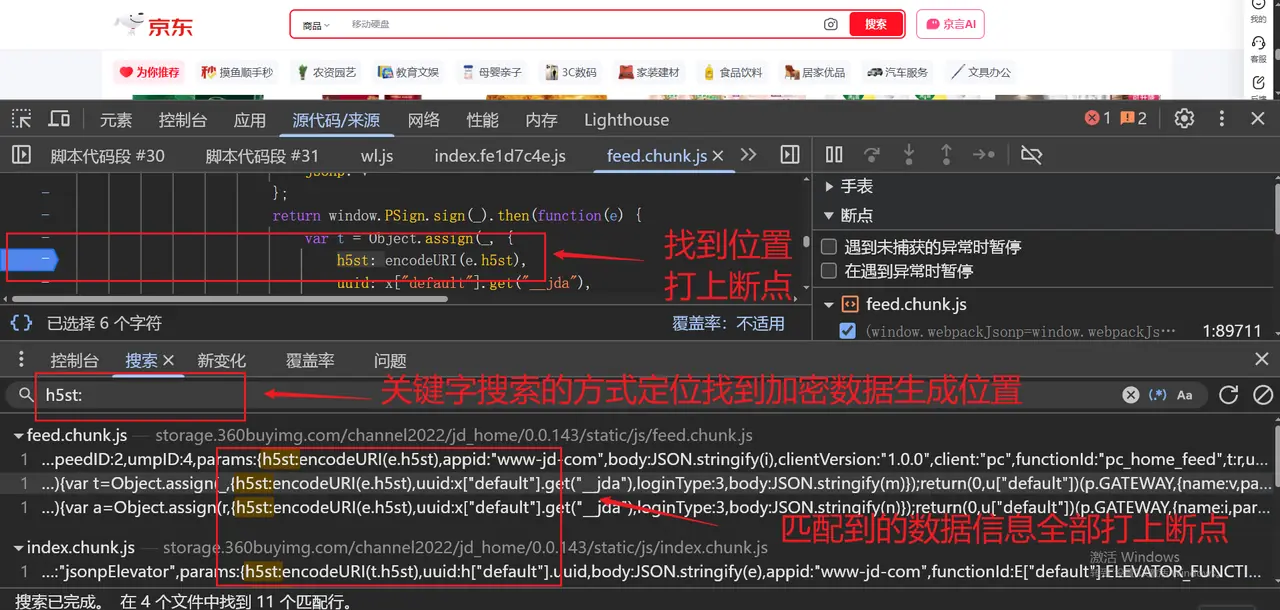Open DevTools settings gear
The width and height of the screenshot is (1280, 610).
pyautogui.click(x=1184, y=119)
